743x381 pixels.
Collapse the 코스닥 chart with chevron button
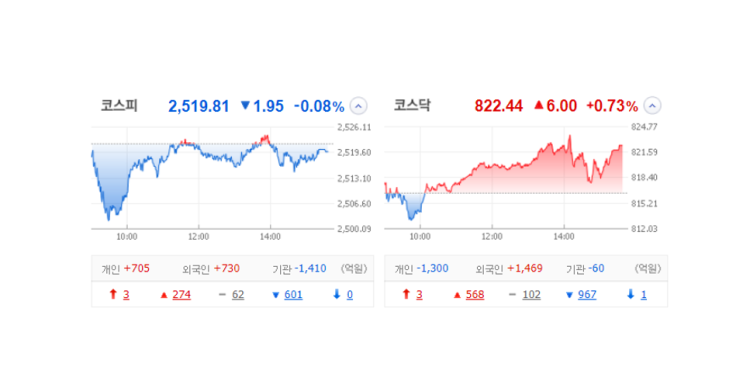652,106
